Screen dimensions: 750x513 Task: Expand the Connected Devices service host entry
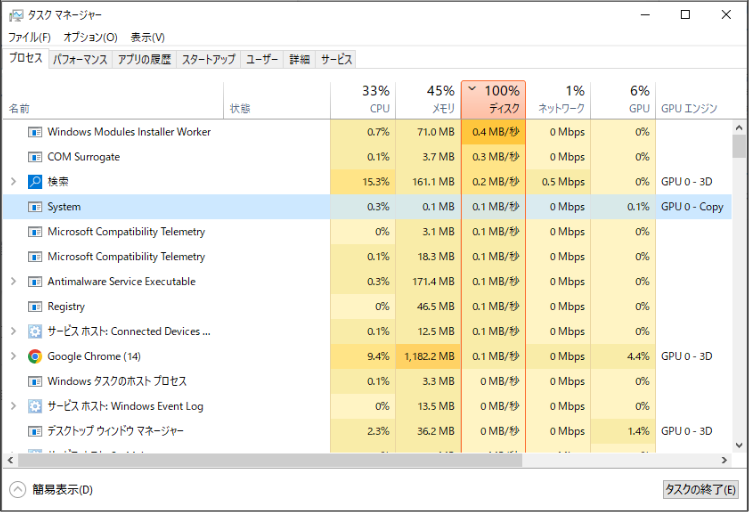pyautogui.click(x=13, y=331)
